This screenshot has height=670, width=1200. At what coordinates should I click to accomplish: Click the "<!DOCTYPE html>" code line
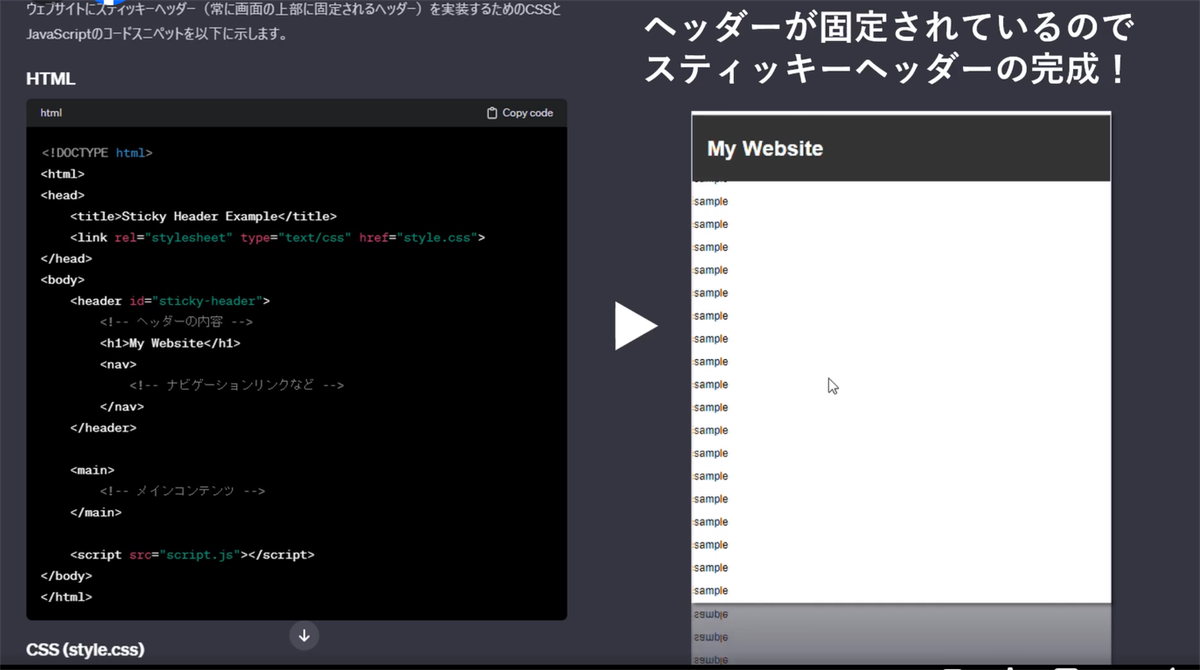point(97,153)
